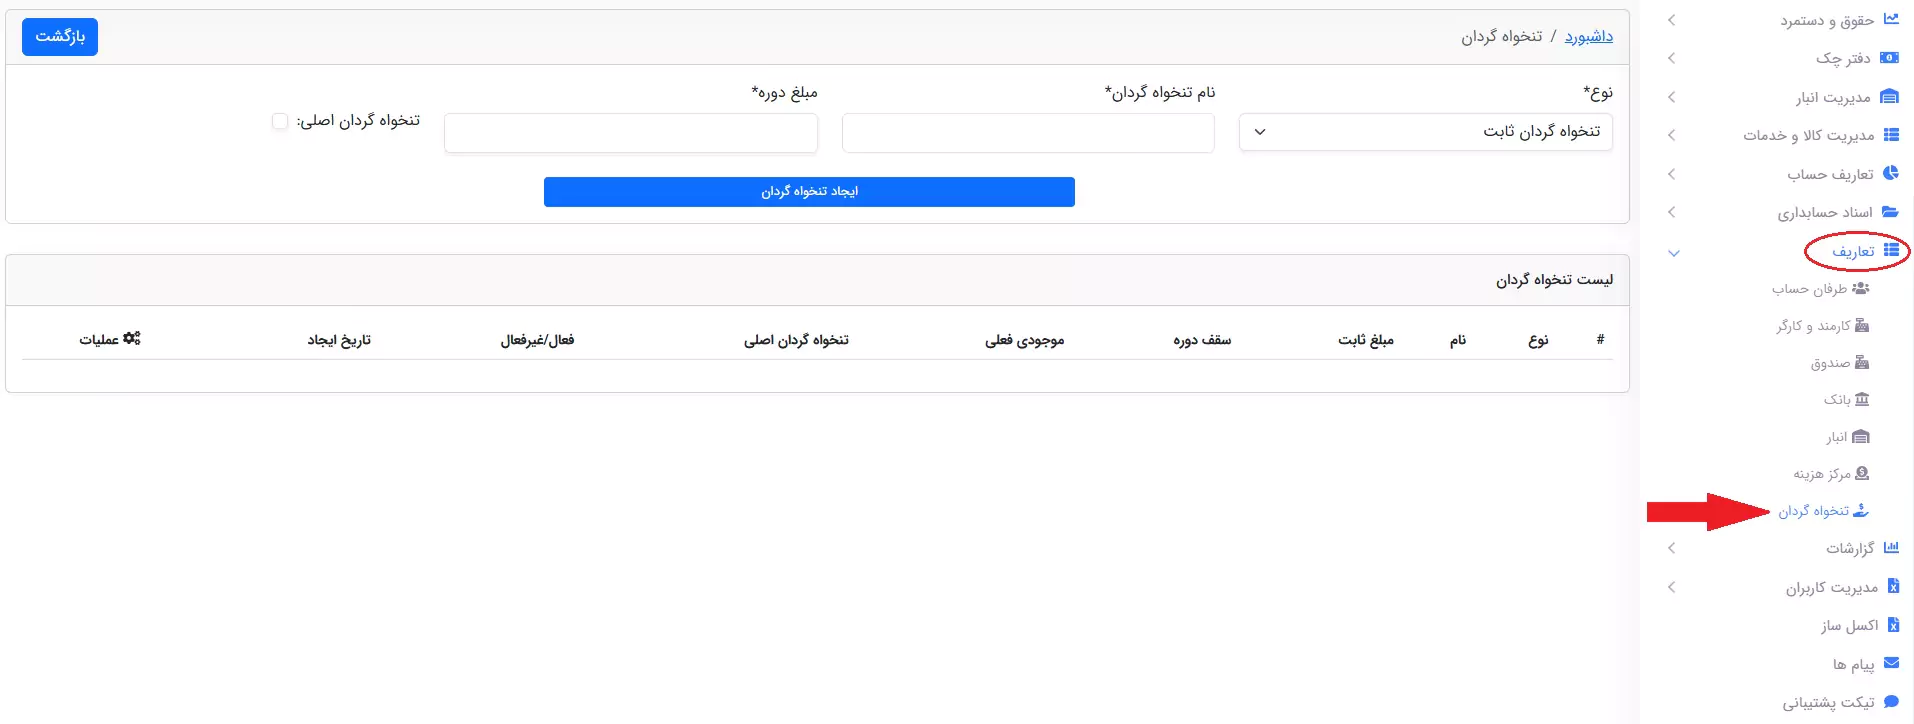Click the اسناد حسابداری folder icon
The height and width of the screenshot is (724, 1914).
1890,212
